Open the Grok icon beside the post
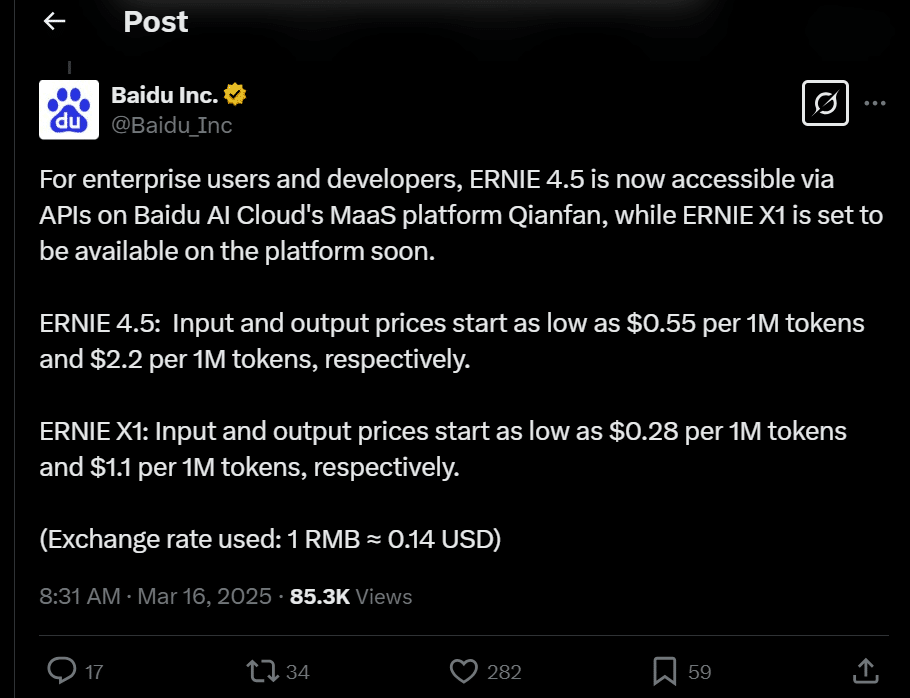 pyautogui.click(x=825, y=103)
